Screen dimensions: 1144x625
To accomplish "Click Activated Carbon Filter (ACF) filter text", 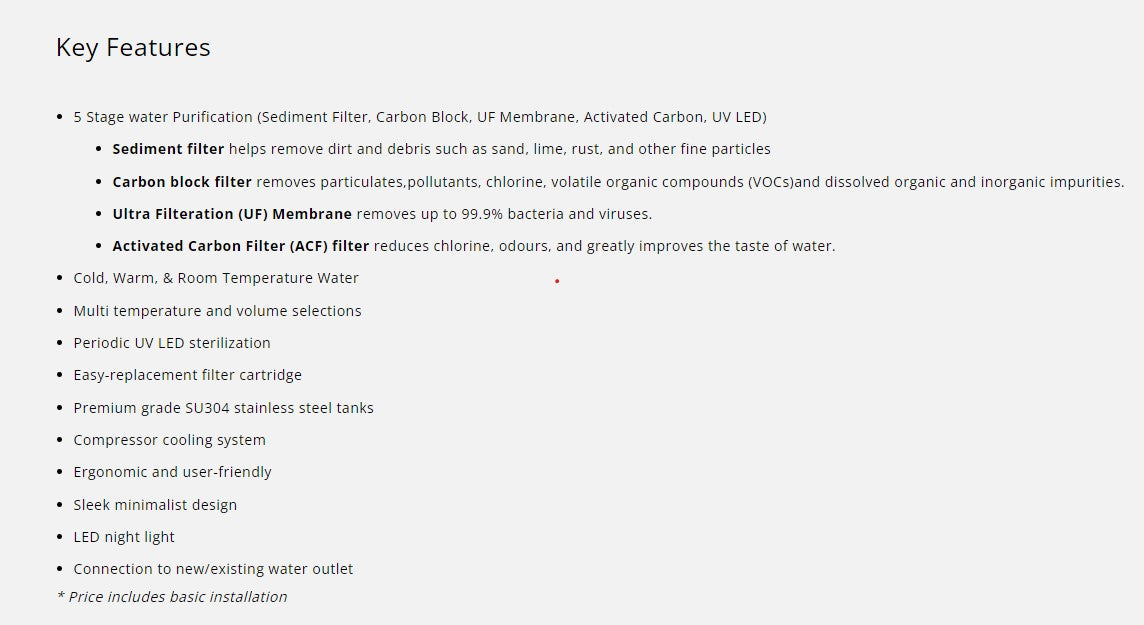I will tap(241, 246).
